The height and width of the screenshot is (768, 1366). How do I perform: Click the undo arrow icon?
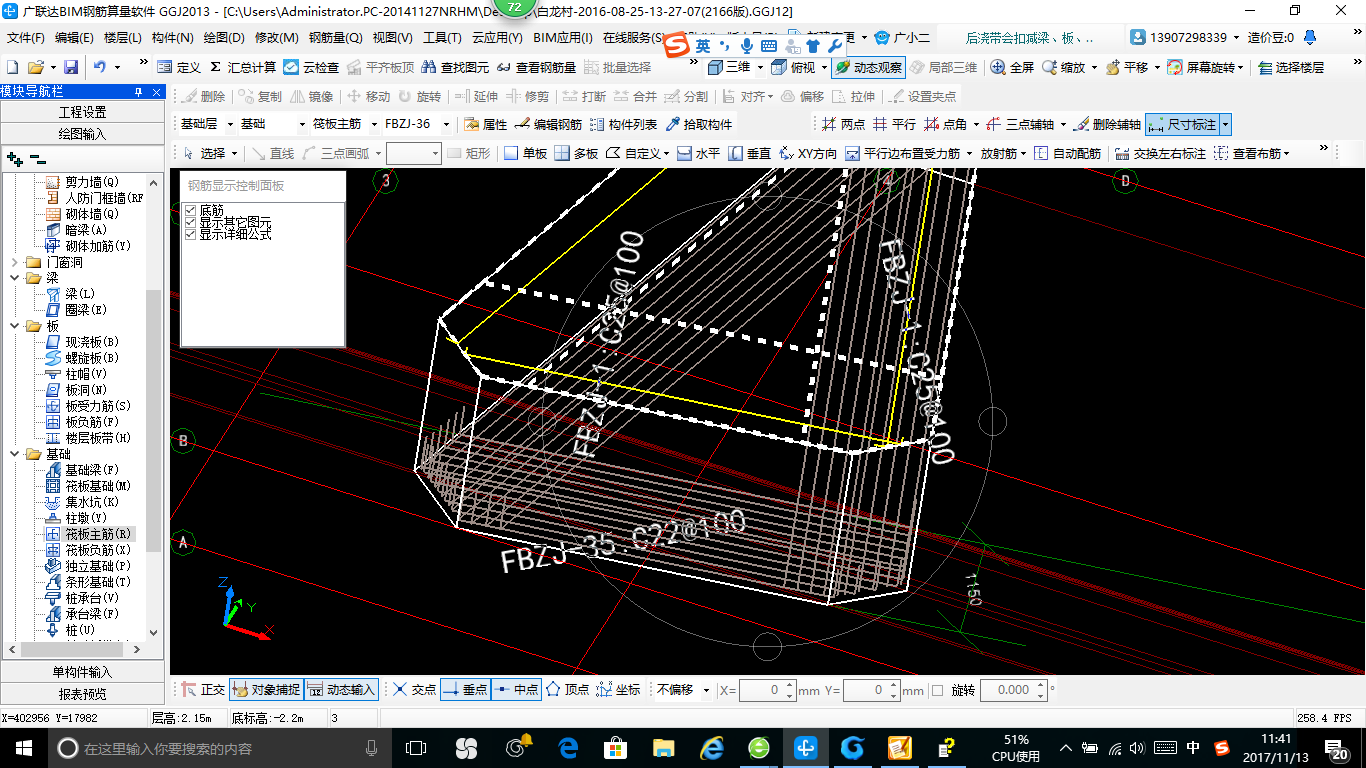100,67
